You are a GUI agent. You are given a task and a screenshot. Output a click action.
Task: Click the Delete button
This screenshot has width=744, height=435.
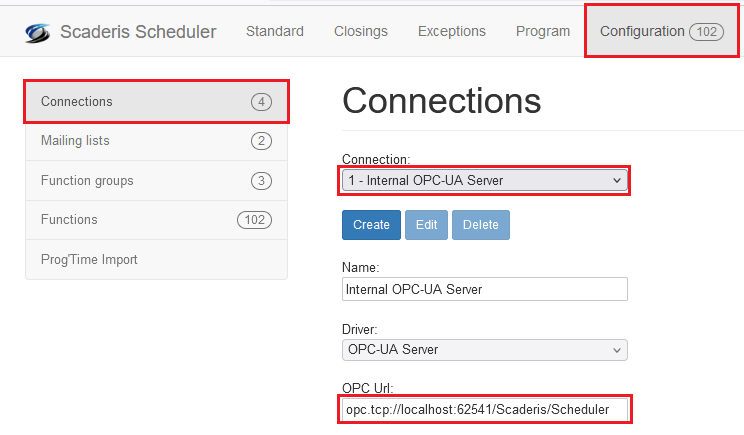pos(480,225)
